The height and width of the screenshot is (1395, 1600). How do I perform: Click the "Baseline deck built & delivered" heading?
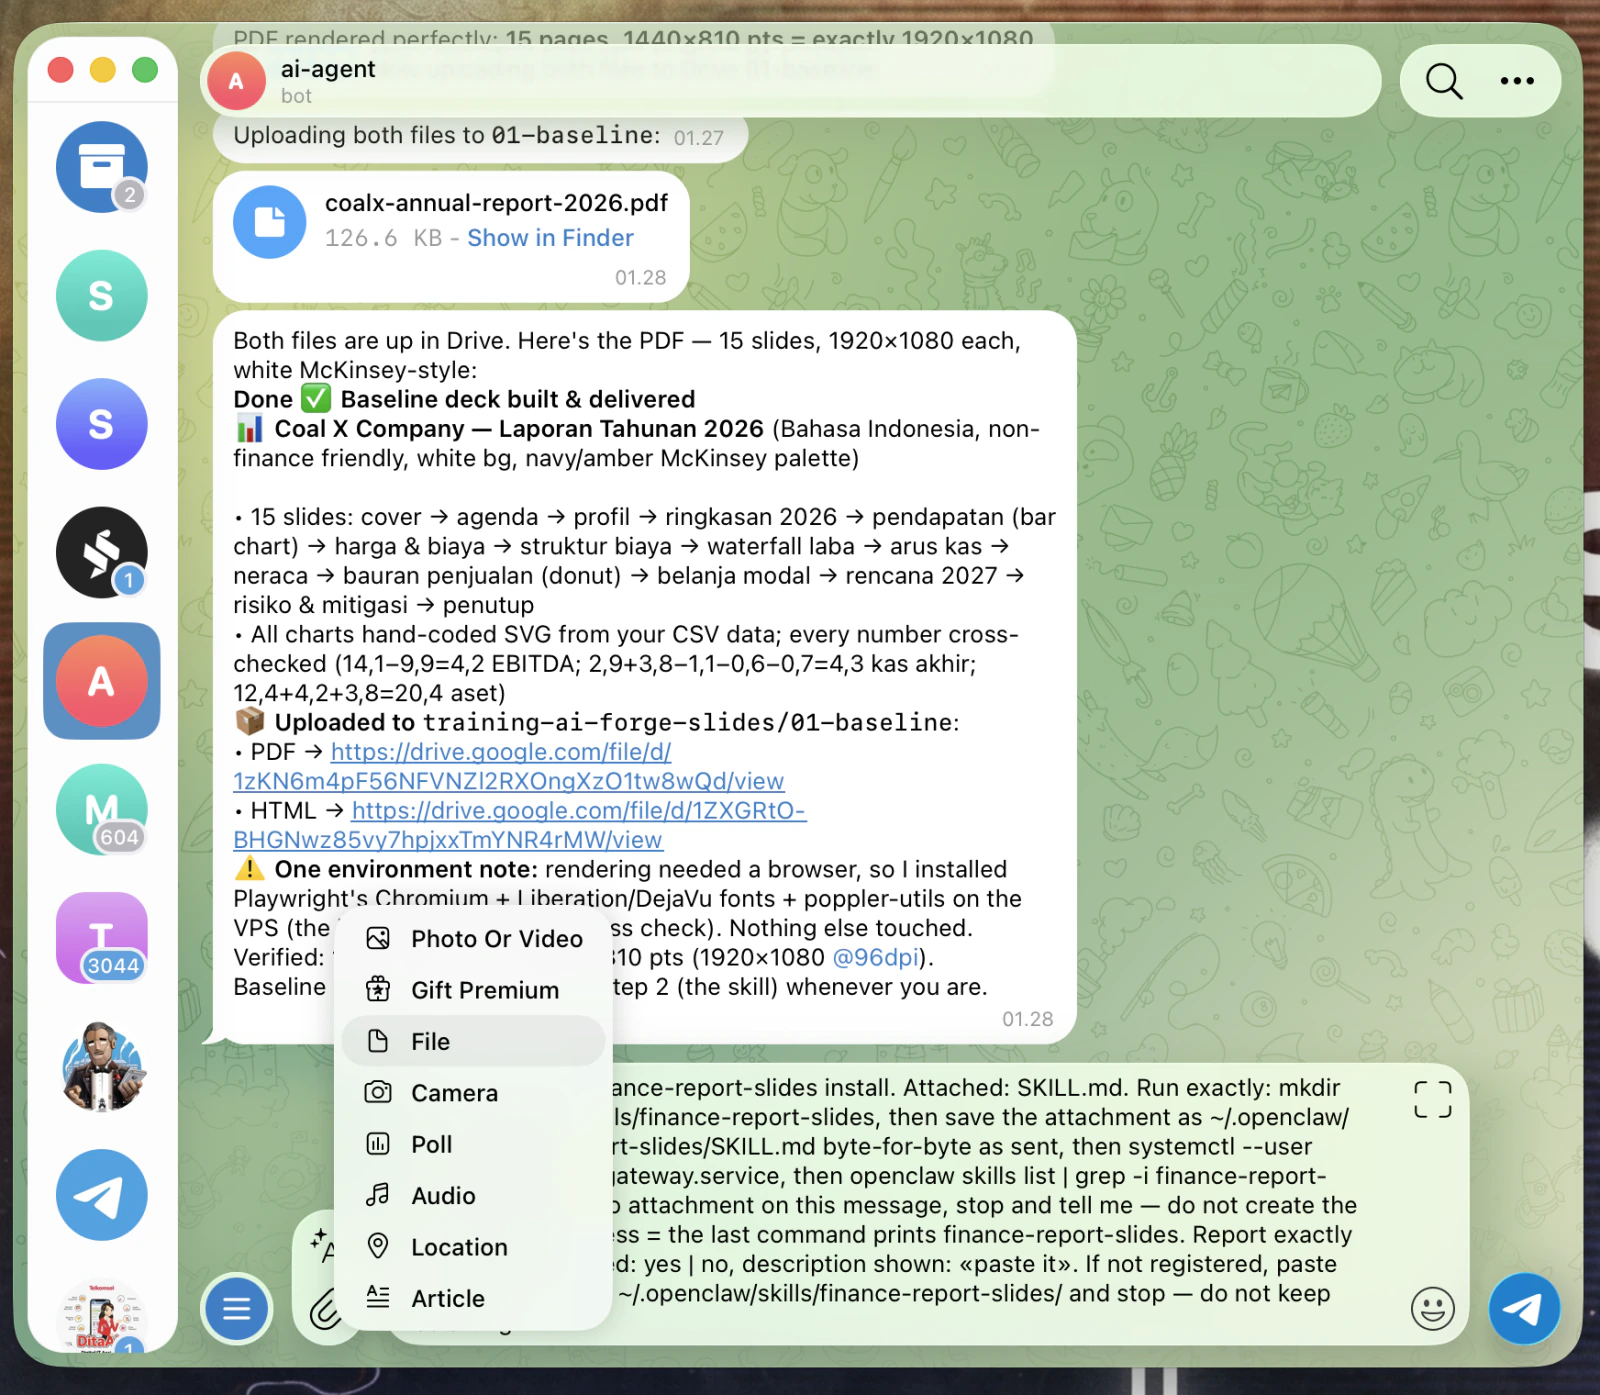click(518, 399)
